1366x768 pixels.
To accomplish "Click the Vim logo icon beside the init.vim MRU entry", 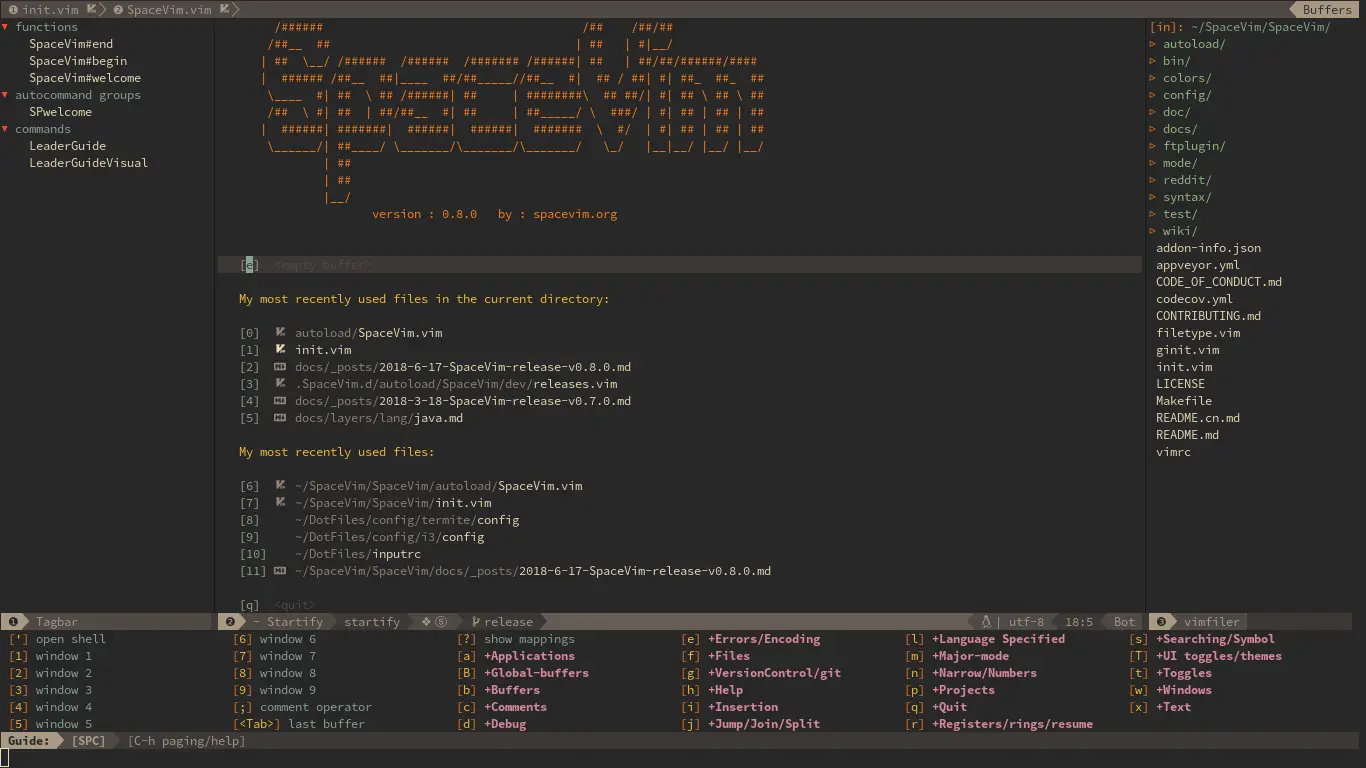I will pos(281,350).
